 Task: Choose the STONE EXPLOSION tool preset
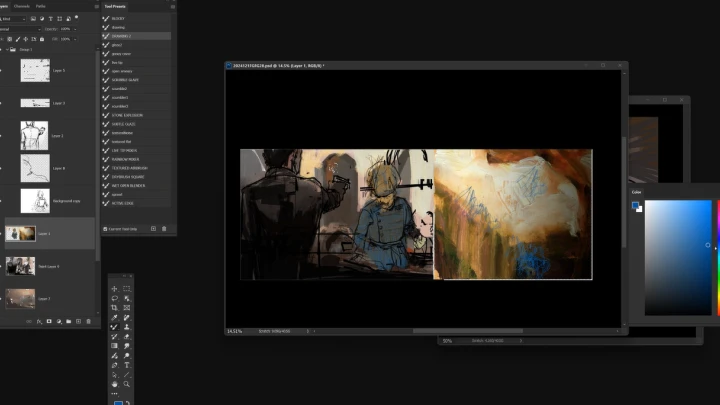tap(136, 115)
